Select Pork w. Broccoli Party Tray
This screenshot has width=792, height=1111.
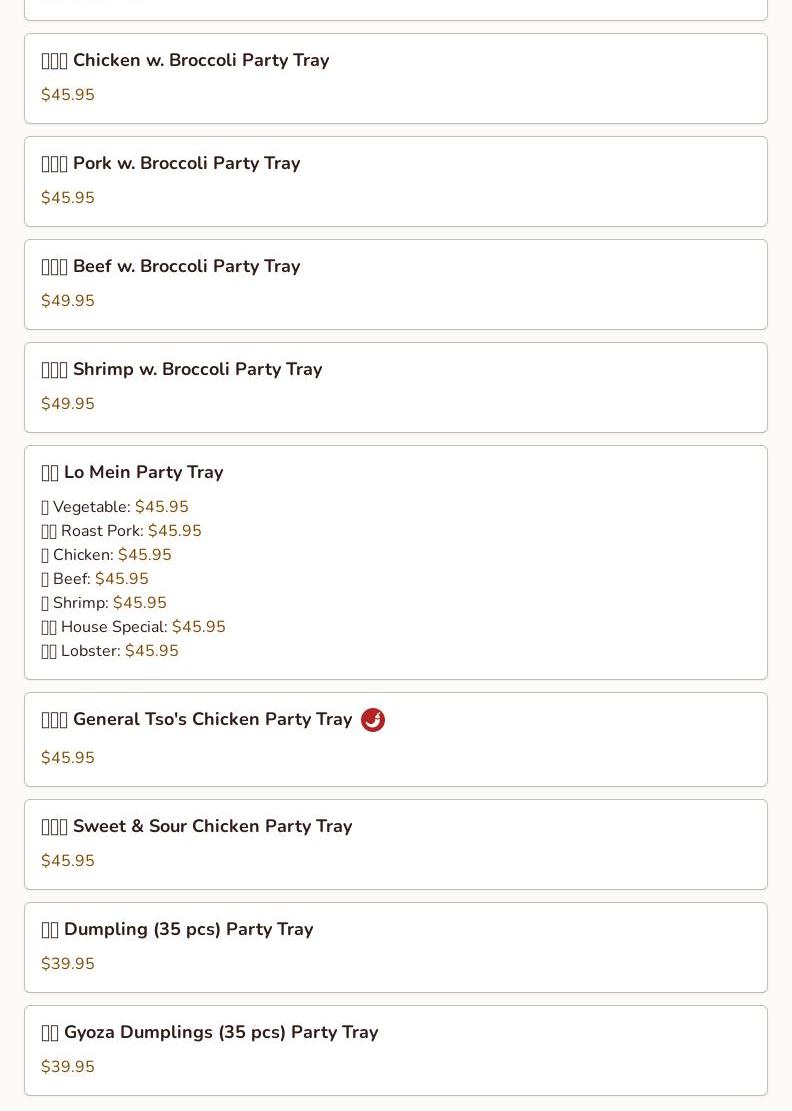pos(186,164)
